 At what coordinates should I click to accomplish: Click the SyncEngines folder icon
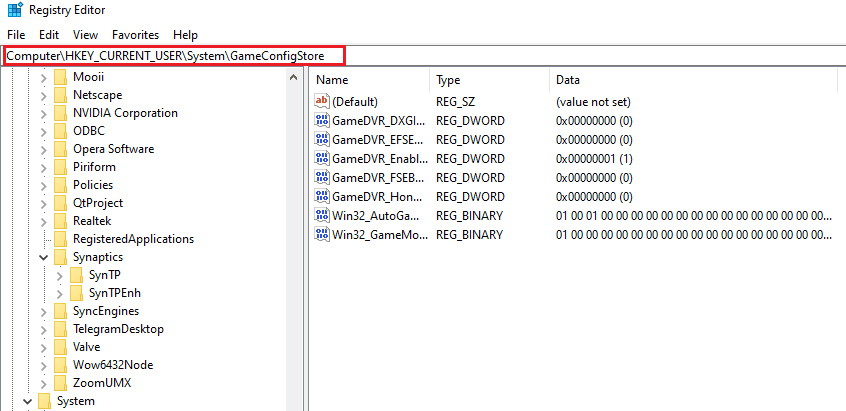pos(60,311)
